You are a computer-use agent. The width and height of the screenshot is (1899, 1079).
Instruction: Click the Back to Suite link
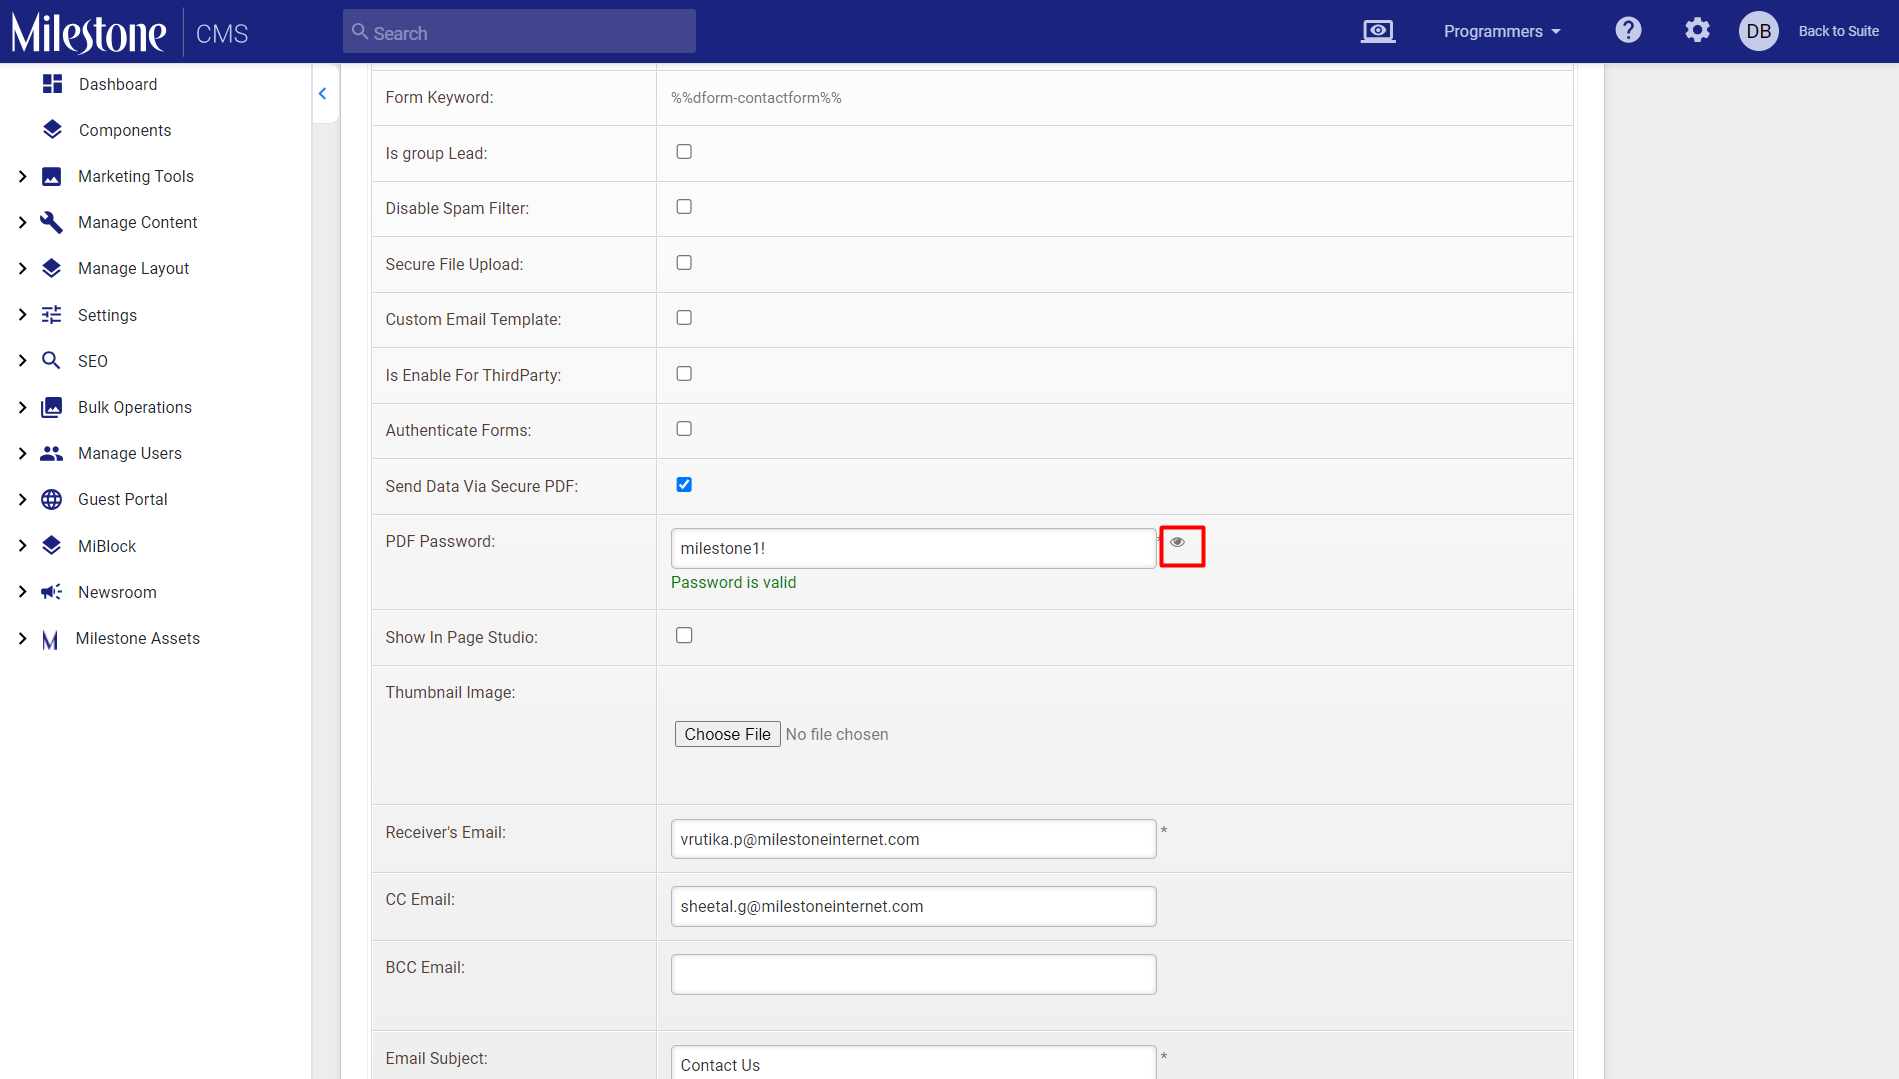pyautogui.click(x=1838, y=31)
